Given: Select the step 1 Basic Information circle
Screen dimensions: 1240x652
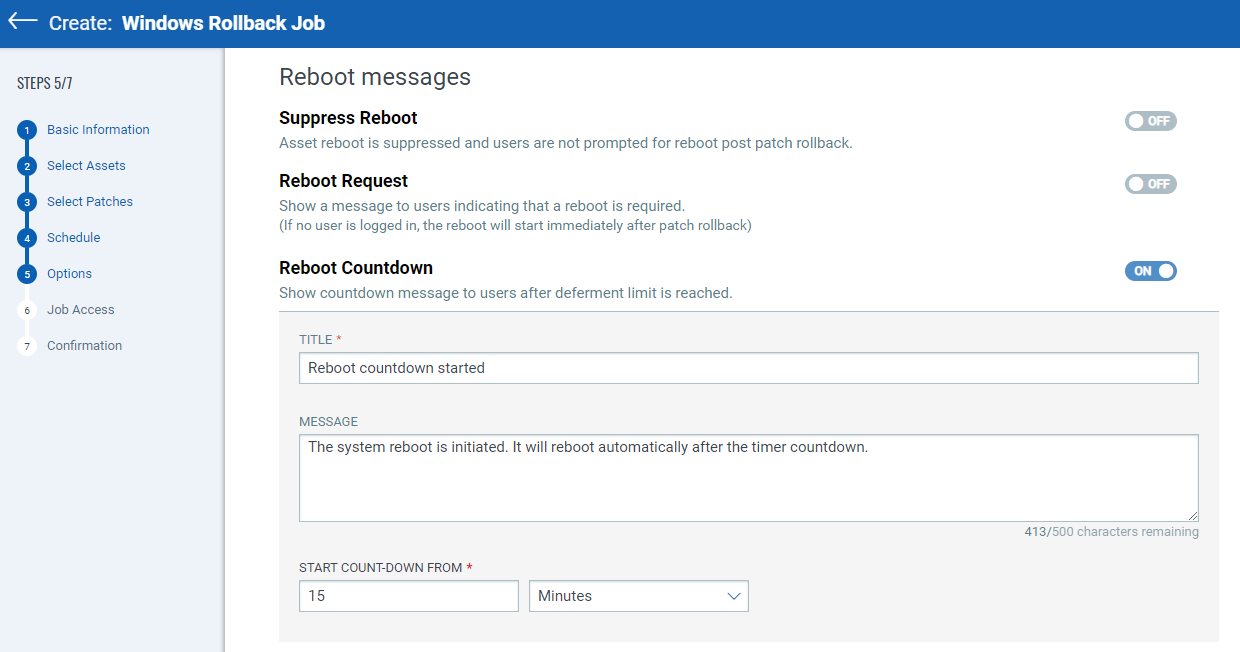Looking at the screenshot, I should coord(27,129).
